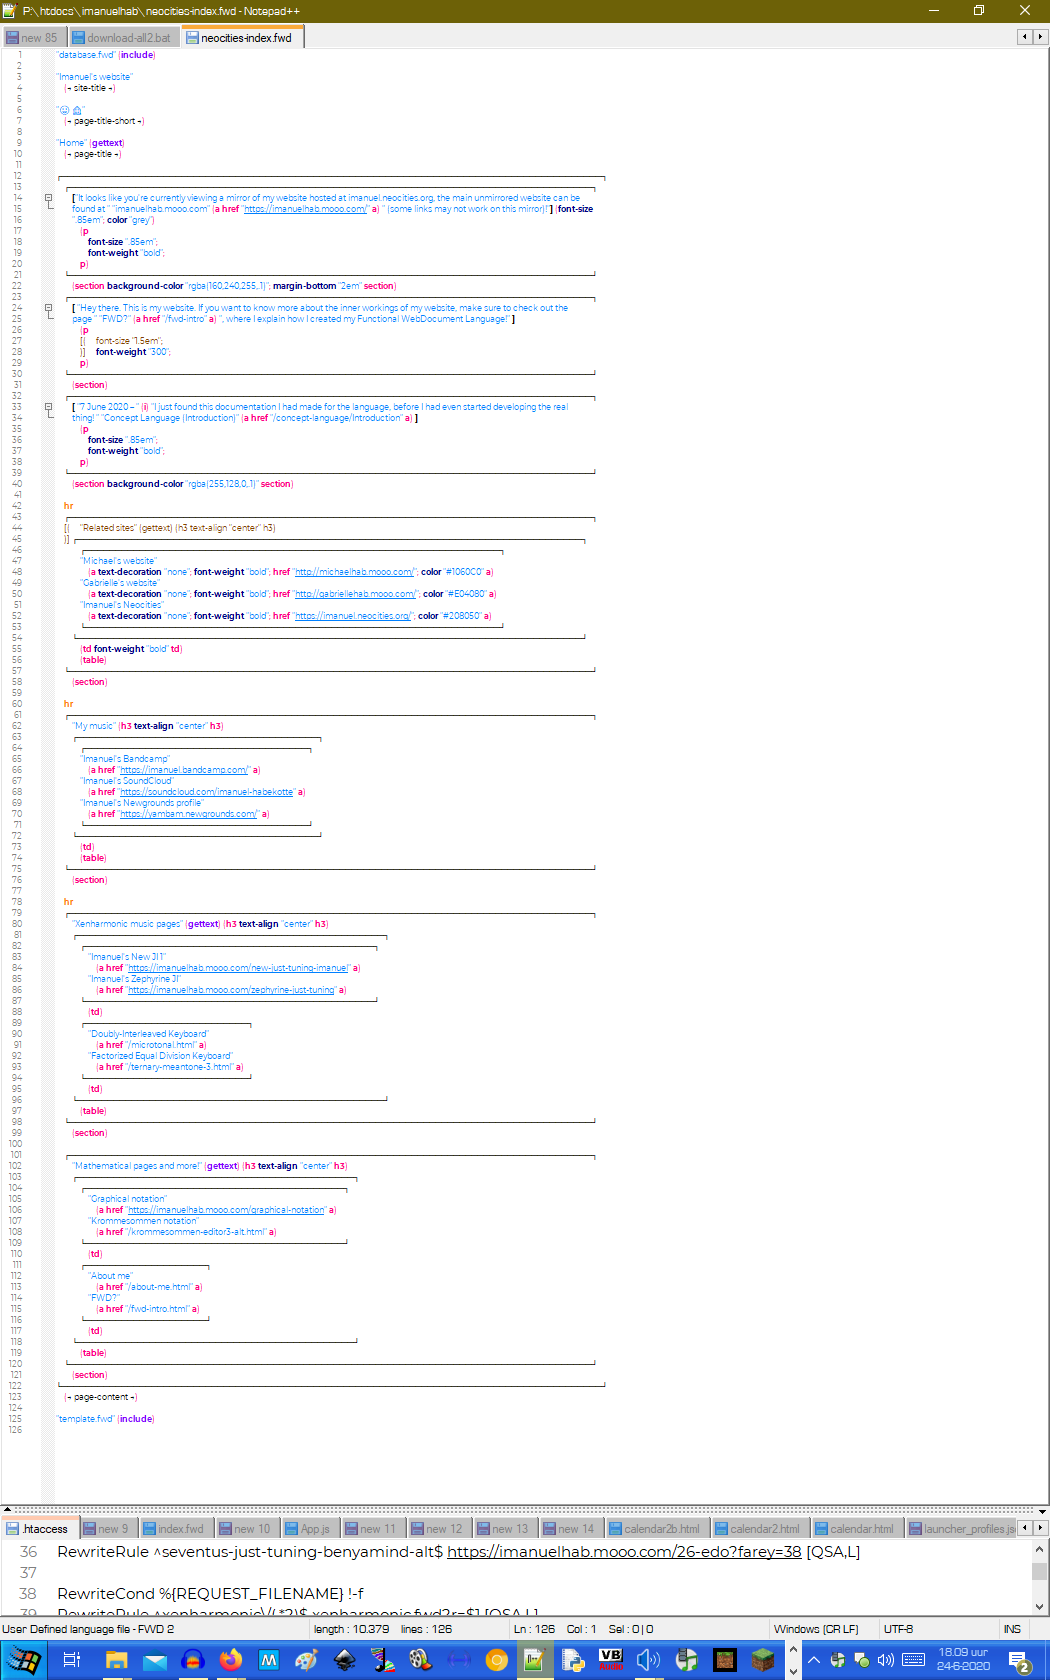Launch File Explorer from the taskbar
This screenshot has height=1680, width=1050.
click(117, 1660)
